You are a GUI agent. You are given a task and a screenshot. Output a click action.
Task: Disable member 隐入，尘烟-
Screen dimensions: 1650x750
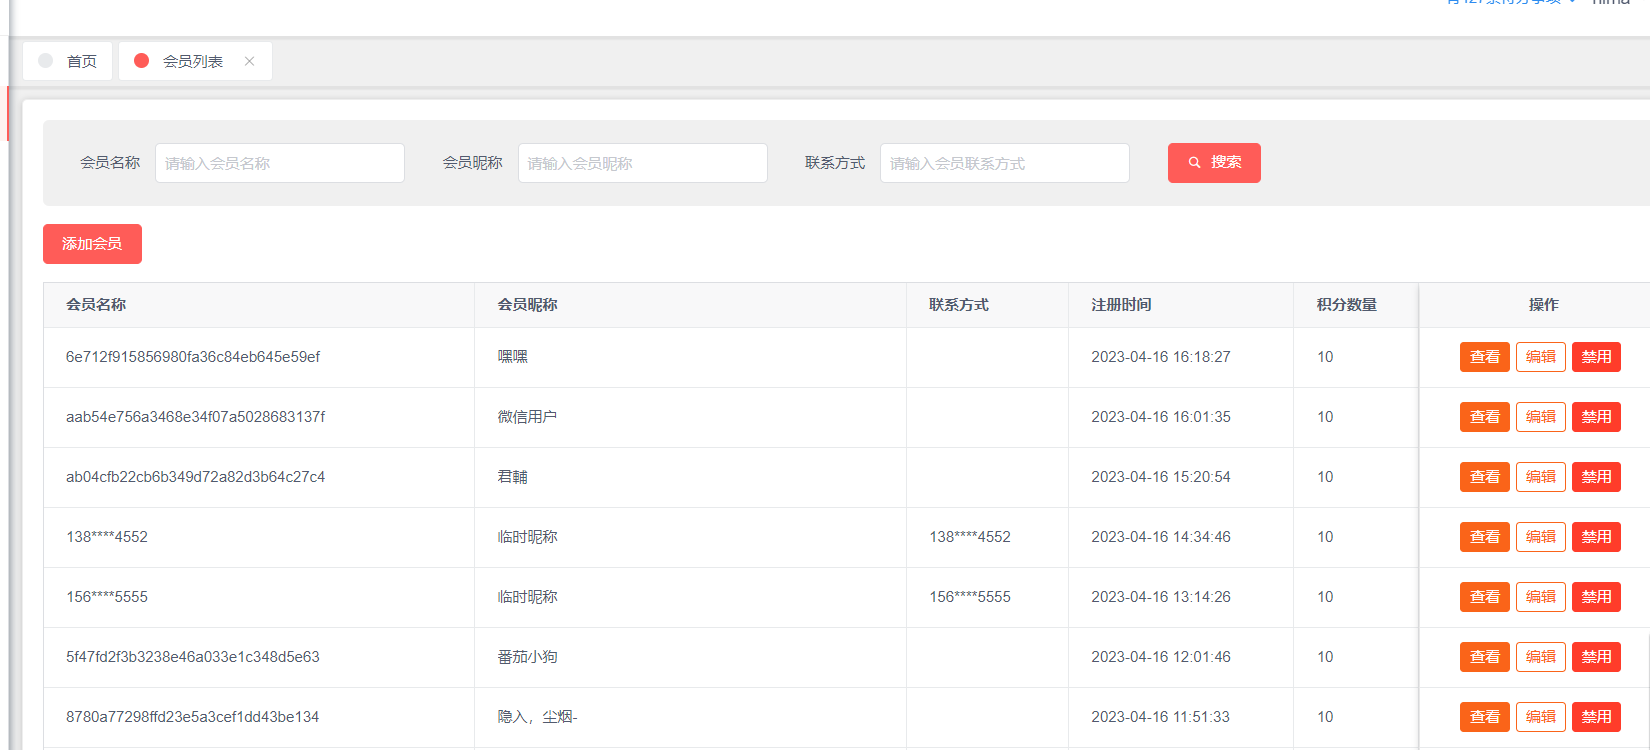coord(1597,717)
